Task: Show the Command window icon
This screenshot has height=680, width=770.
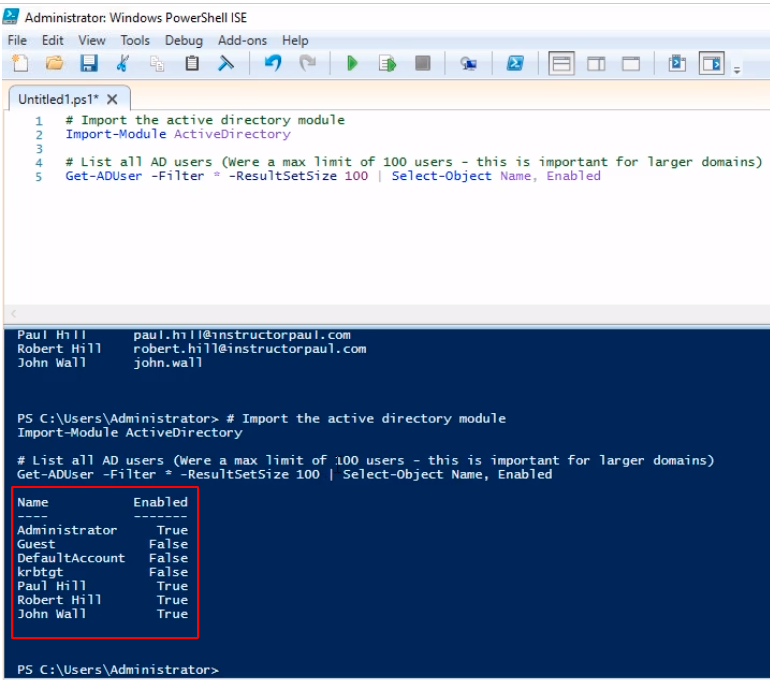Action: (677, 63)
